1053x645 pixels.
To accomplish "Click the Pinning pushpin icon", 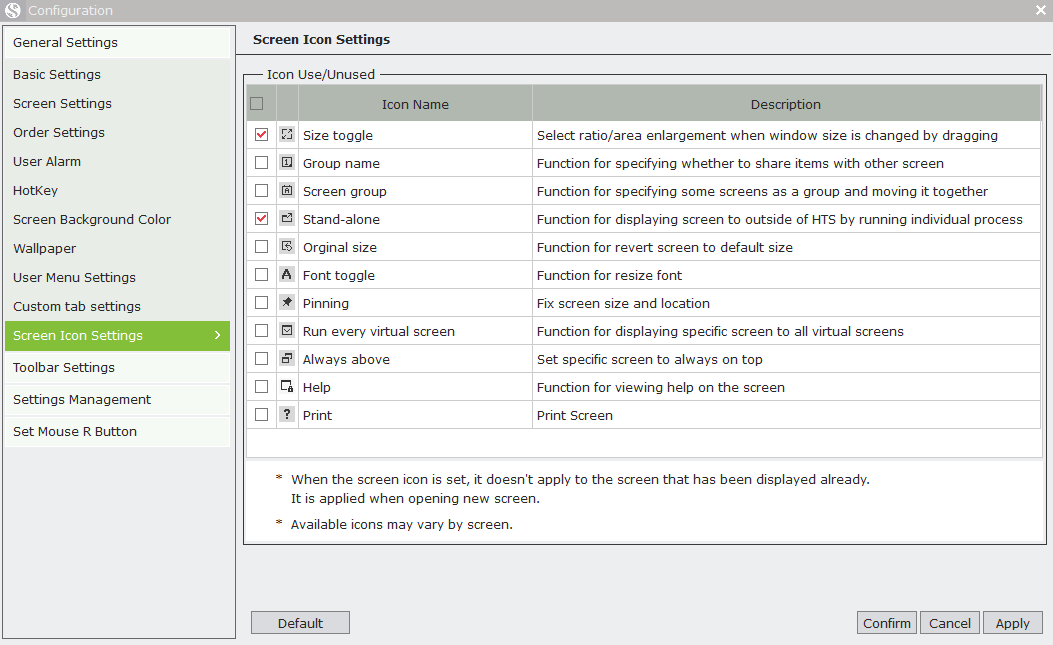I will [287, 302].
